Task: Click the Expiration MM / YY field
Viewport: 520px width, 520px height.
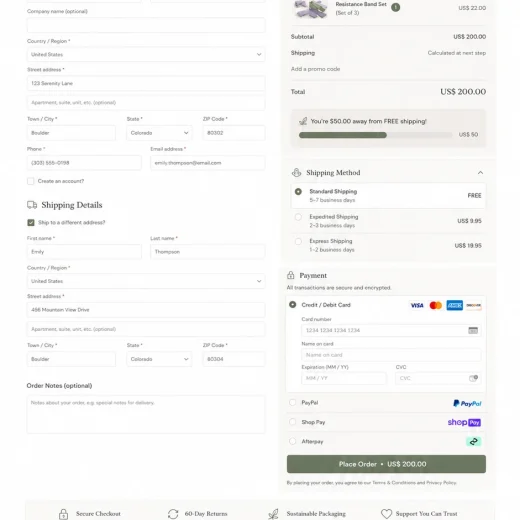Action: coord(344,378)
